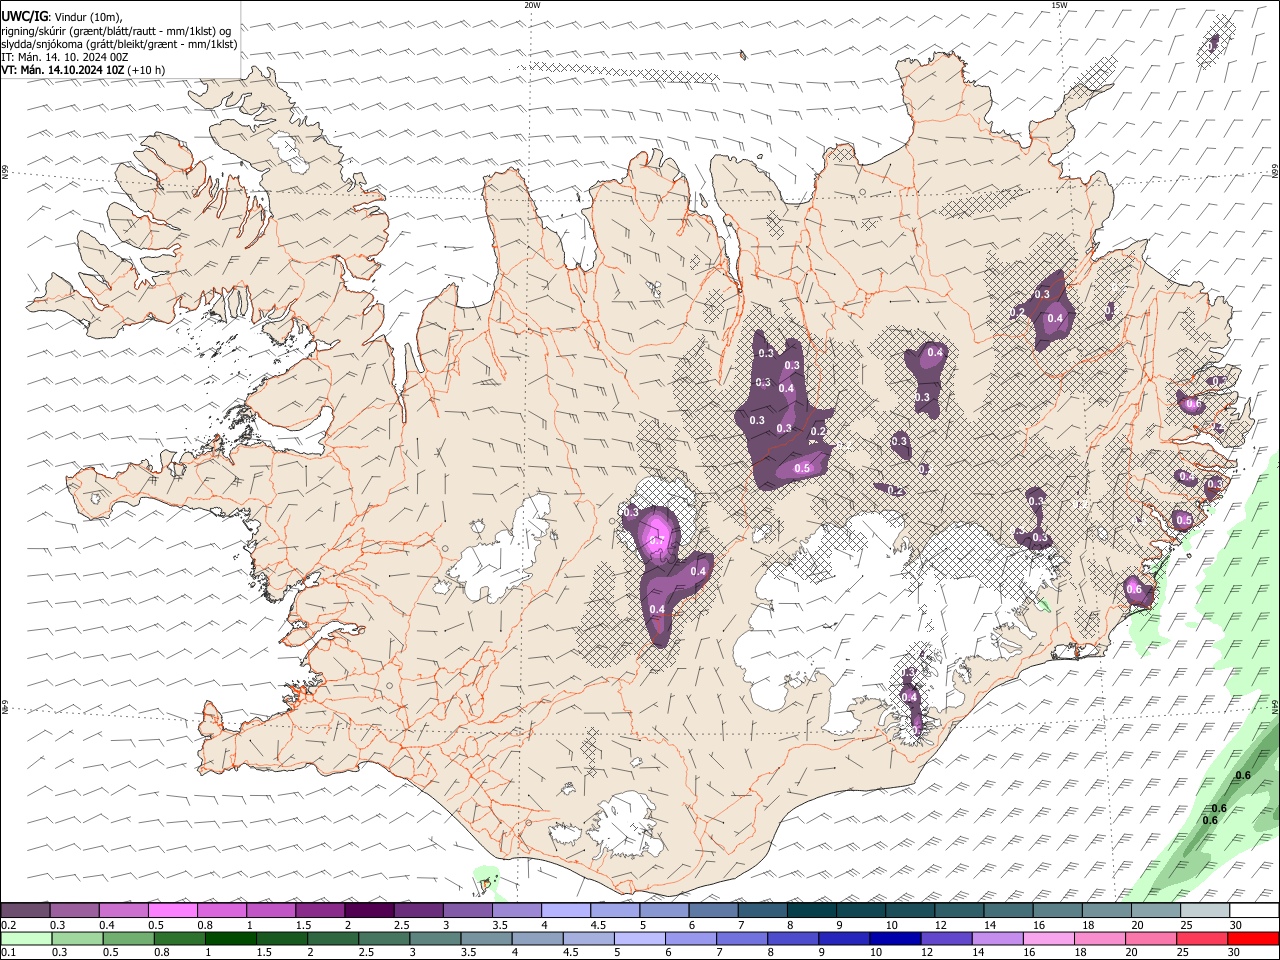Screen dimensions: 1280x960
Task: Click the '2.5' number under upper legend
Action: (x=401, y=925)
